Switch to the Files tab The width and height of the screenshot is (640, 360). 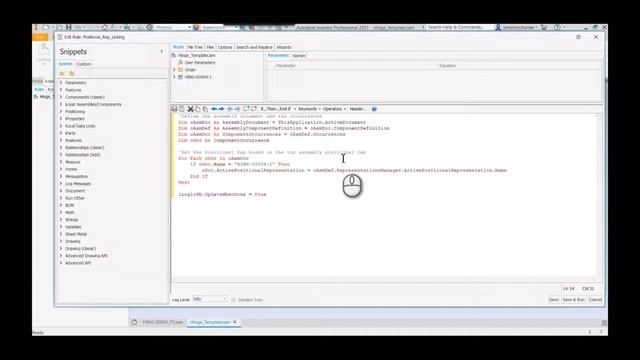tap(210, 47)
